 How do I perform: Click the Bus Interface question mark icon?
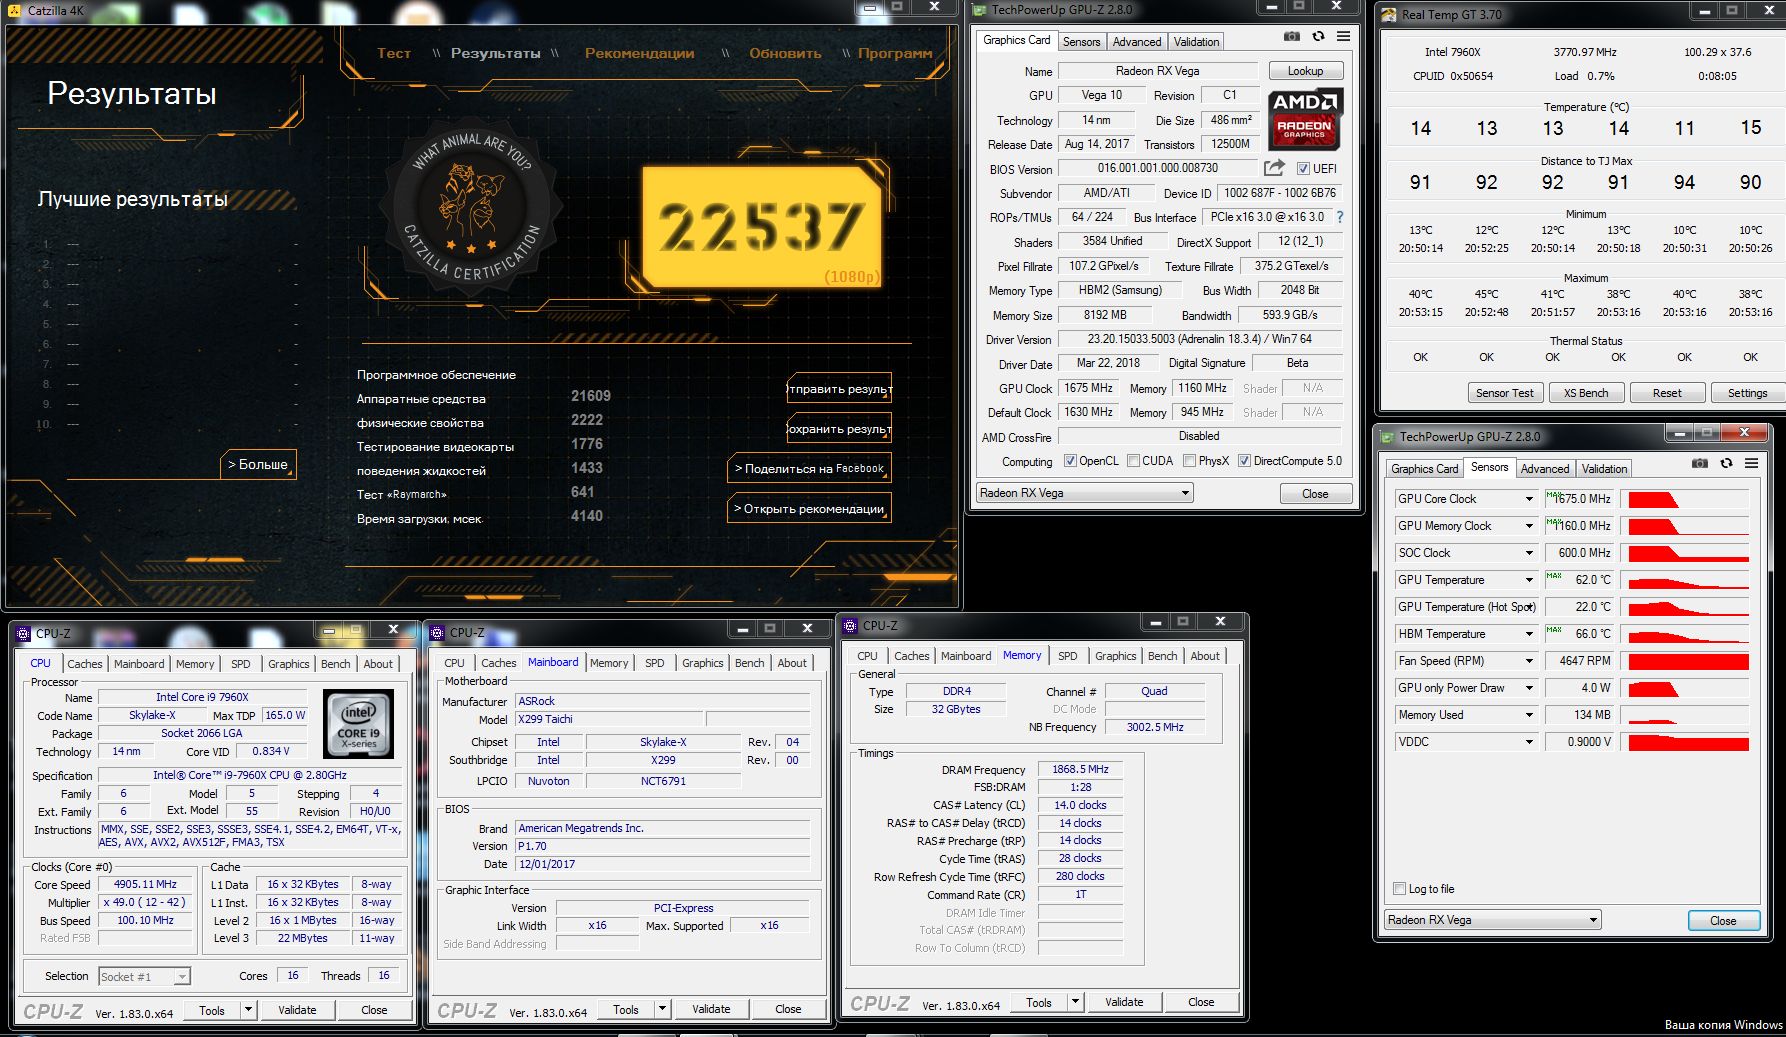(x=1340, y=217)
